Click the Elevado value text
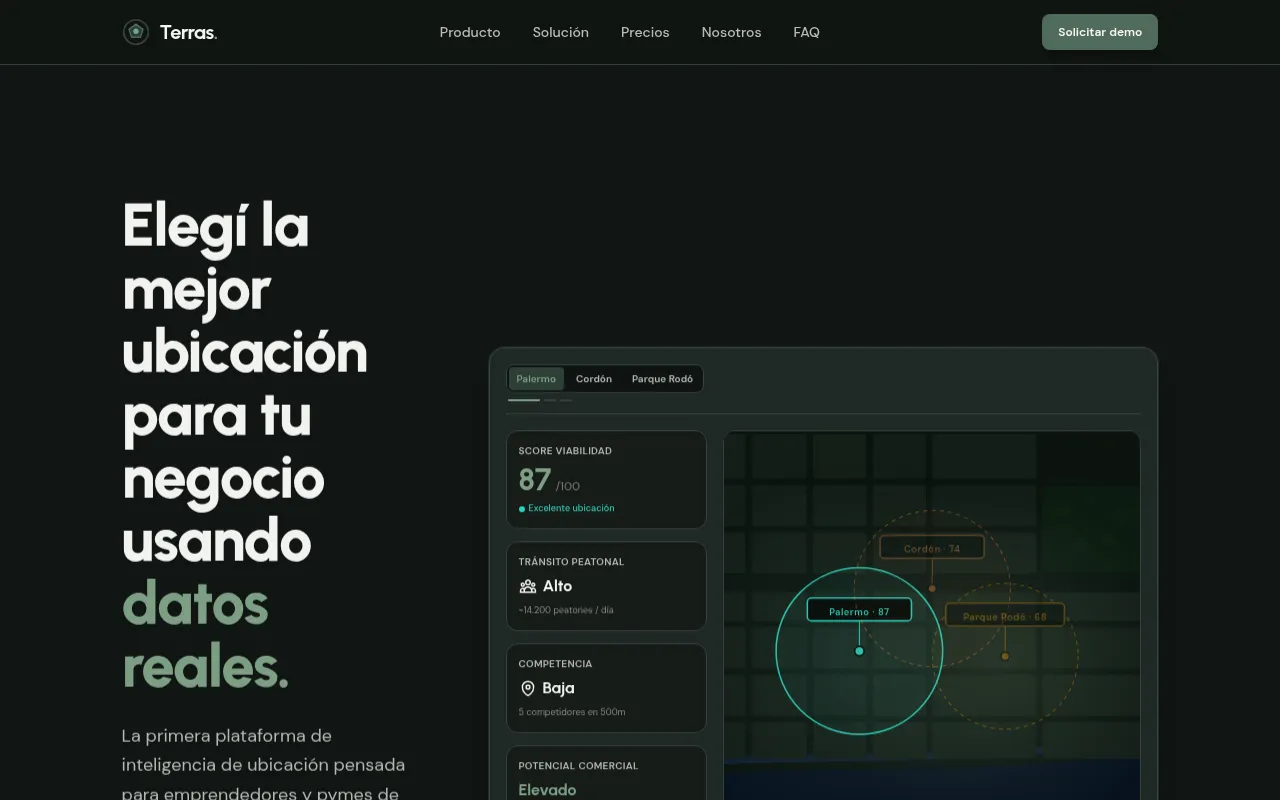The image size is (1280, 800). click(x=547, y=790)
